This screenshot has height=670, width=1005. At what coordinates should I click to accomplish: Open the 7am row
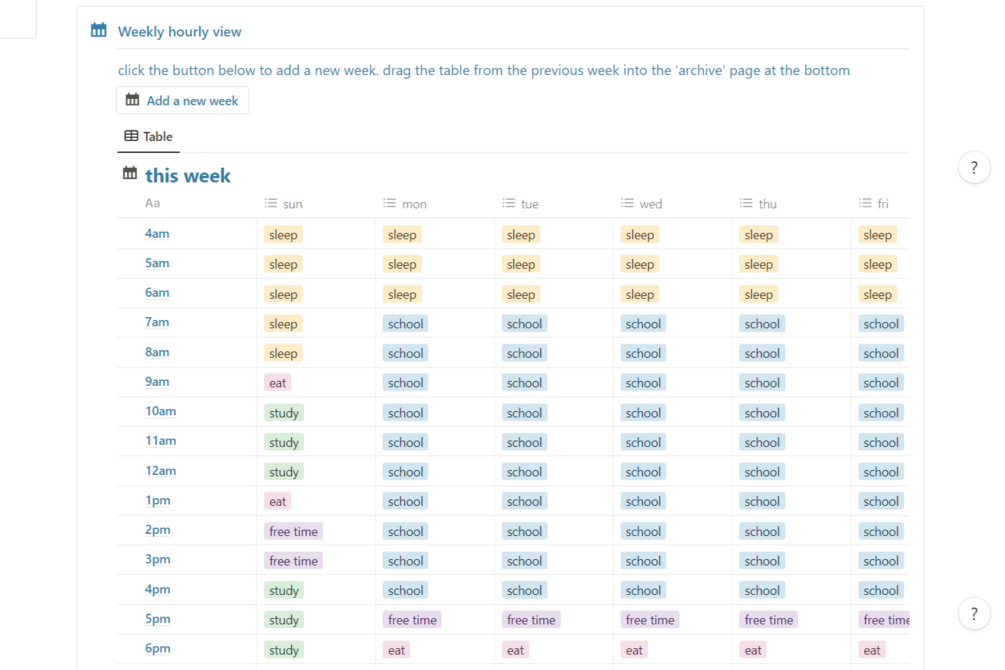[x=157, y=322]
